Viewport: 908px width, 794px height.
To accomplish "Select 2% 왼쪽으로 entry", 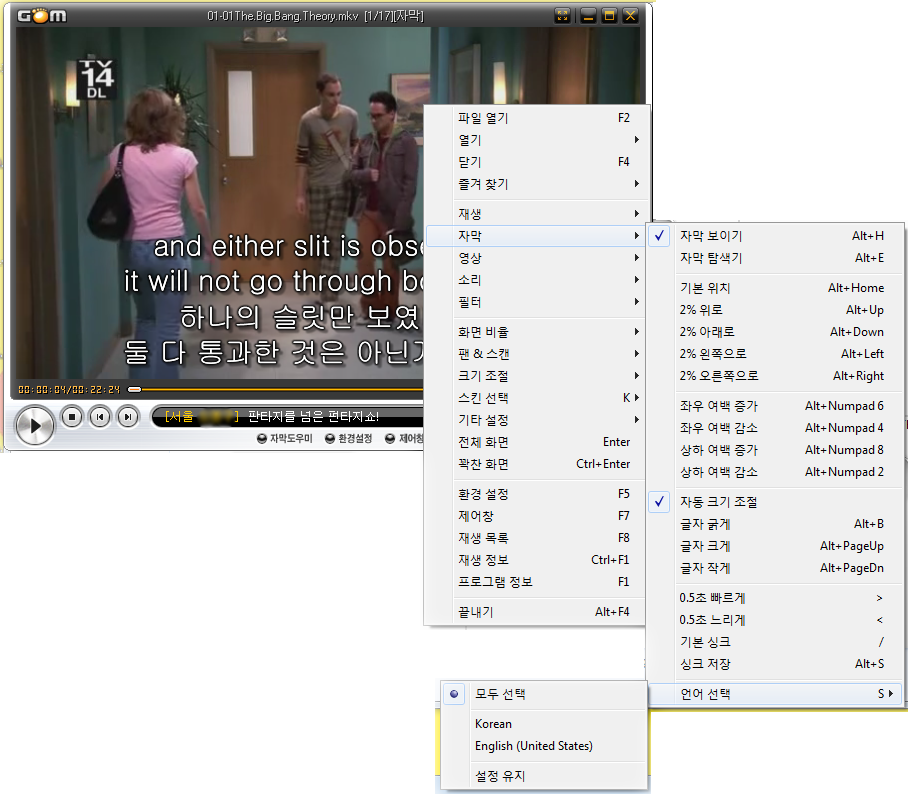I will tap(775, 354).
